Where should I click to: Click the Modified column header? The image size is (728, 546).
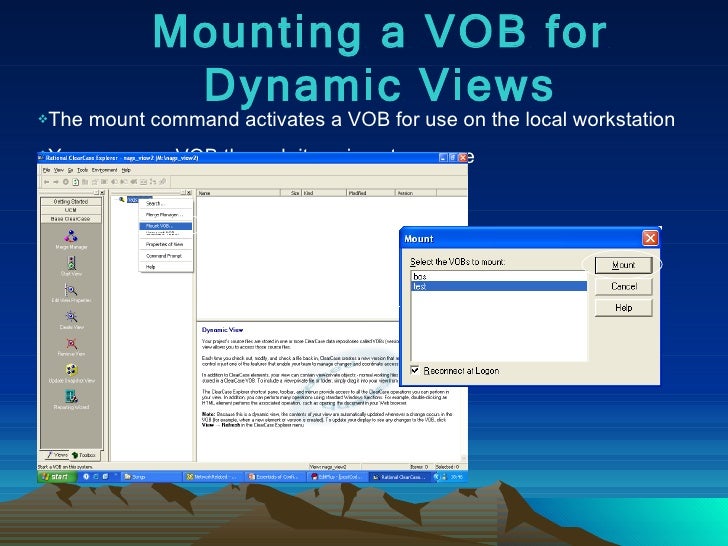pyautogui.click(x=370, y=193)
